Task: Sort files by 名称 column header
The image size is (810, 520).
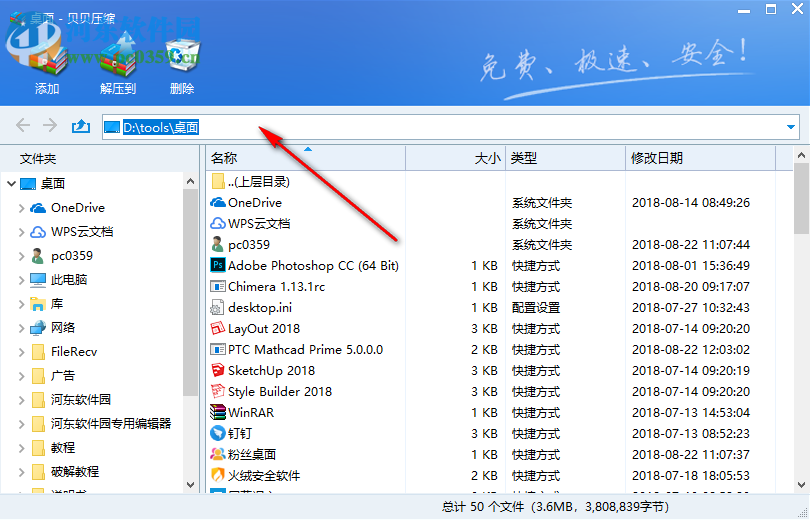Action: [305, 158]
